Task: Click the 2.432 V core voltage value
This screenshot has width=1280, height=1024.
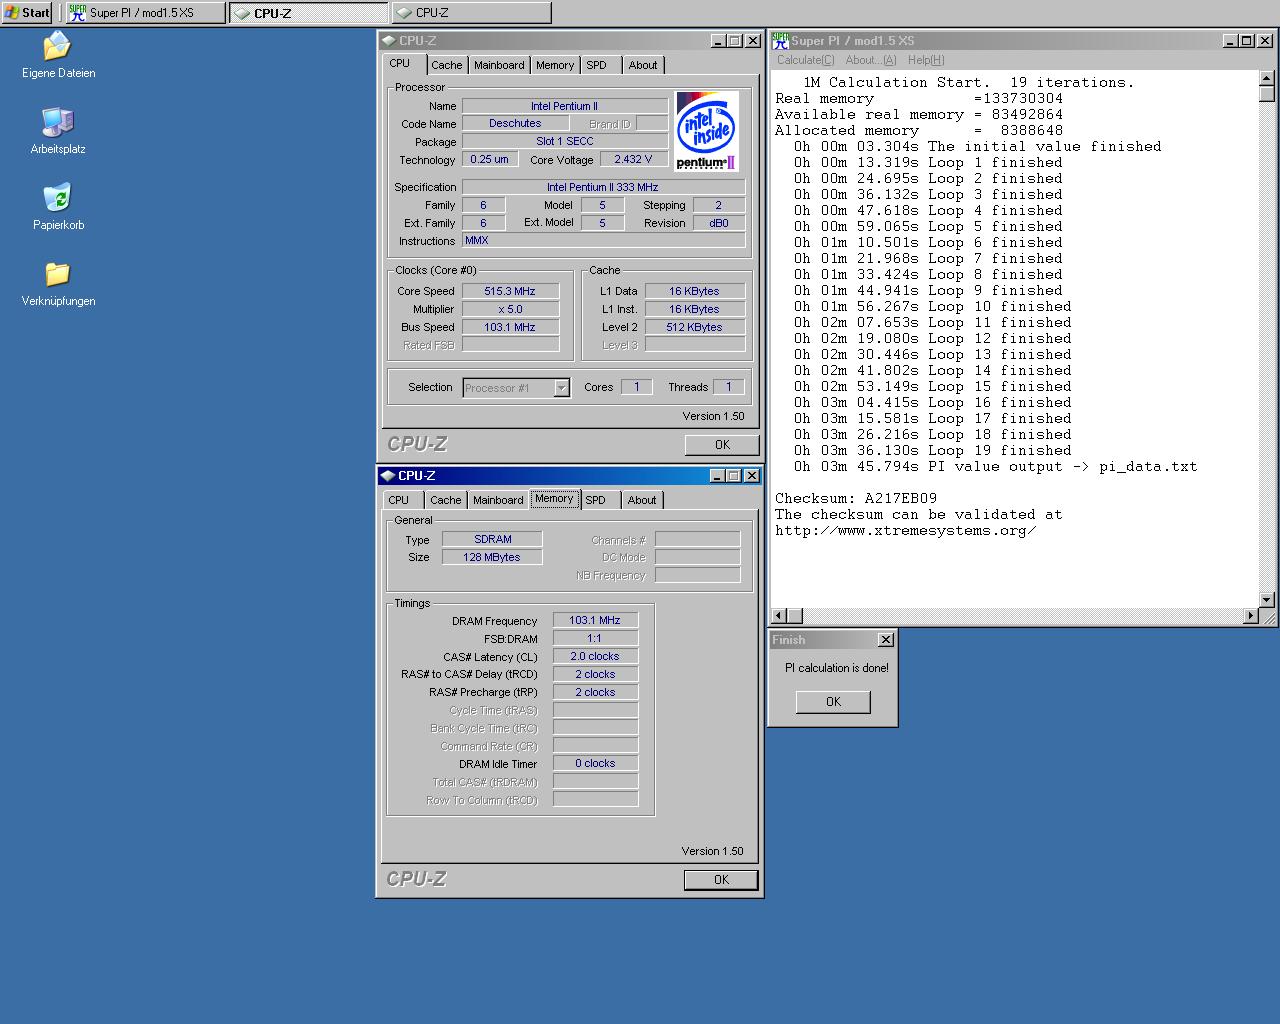Action: [x=634, y=160]
